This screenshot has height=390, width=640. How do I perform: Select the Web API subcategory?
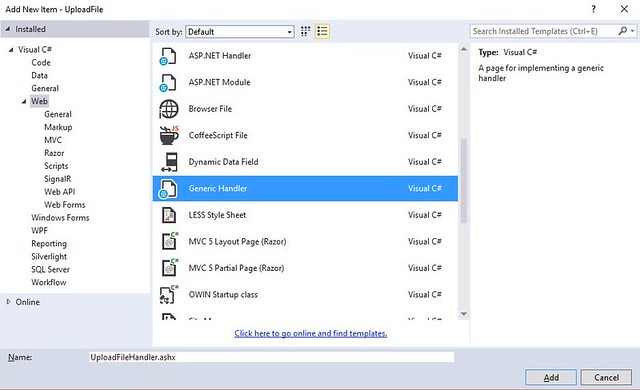pos(60,192)
